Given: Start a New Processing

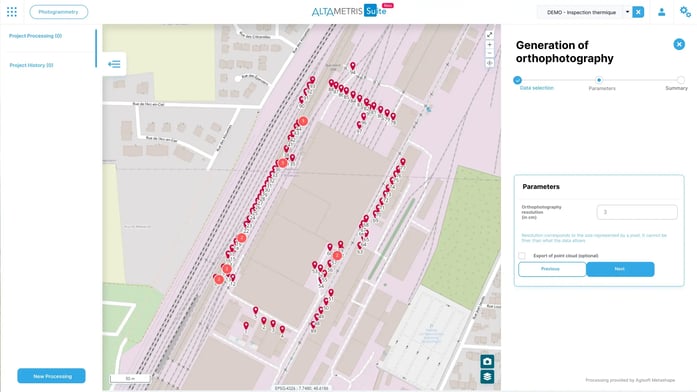Looking at the screenshot, I should click(x=52, y=376).
